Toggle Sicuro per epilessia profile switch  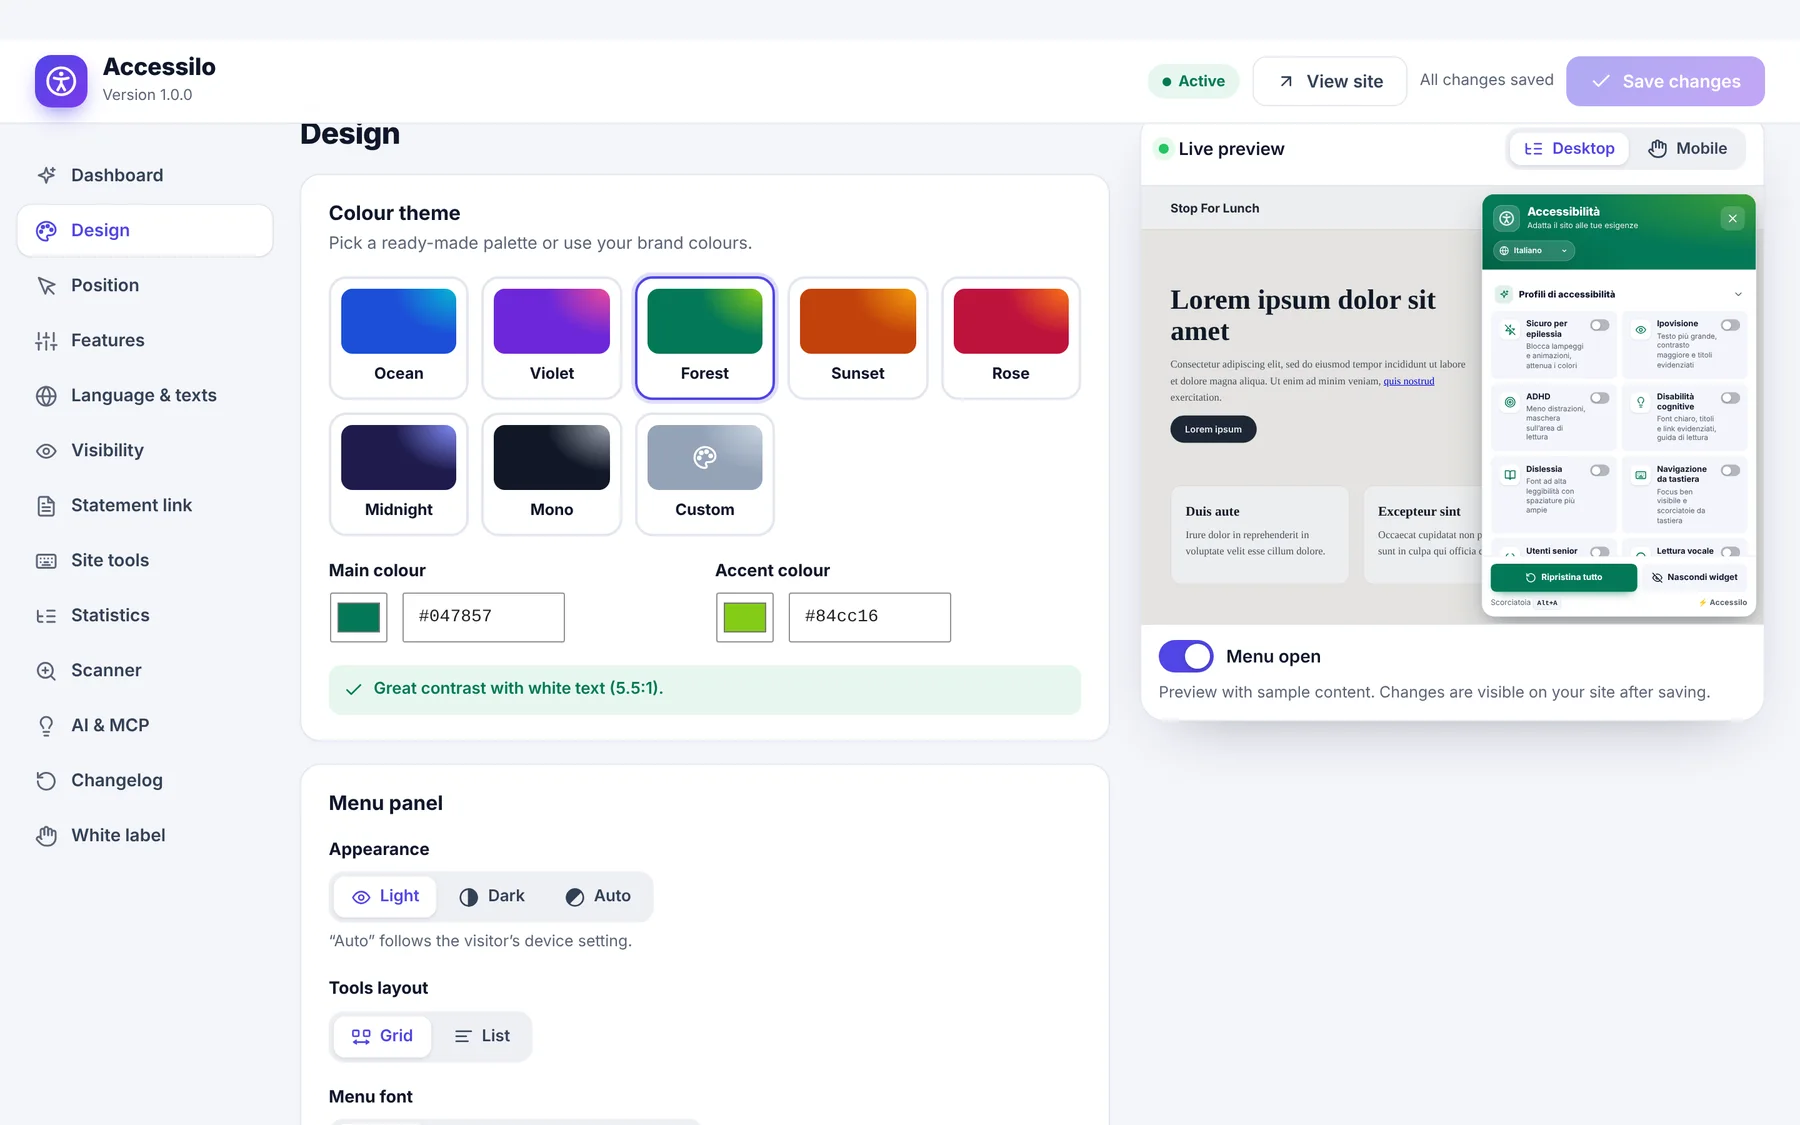tap(1600, 325)
